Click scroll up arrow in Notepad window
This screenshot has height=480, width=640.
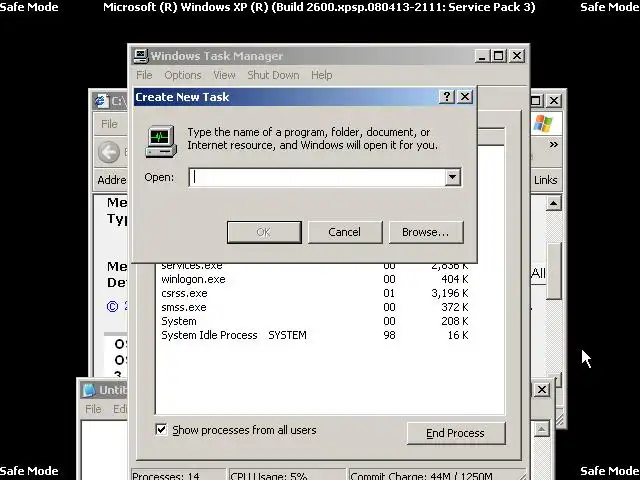(541, 429)
